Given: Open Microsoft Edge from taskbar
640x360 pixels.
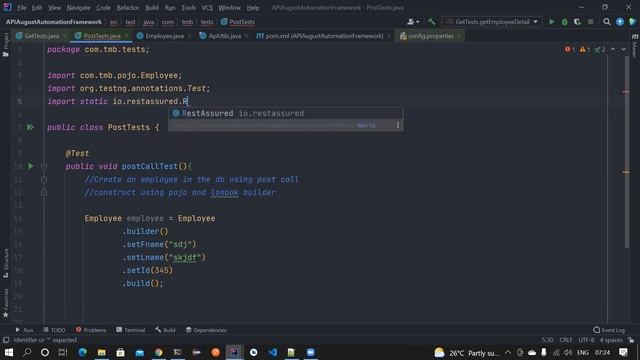Looking at the screenshot, I should (82, 352).
